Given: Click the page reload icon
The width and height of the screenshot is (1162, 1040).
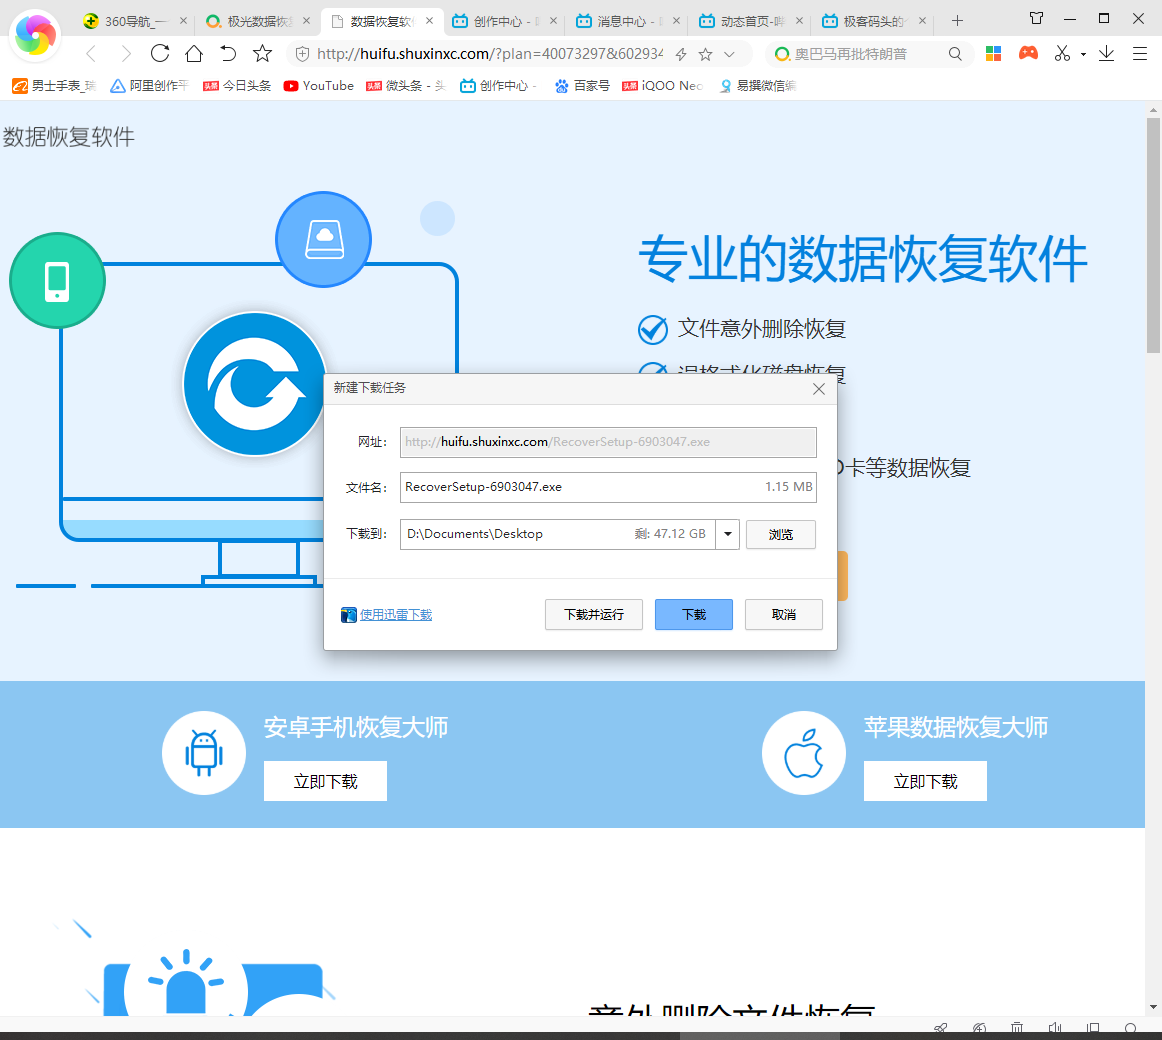Looking at the screenshot, I should (160, 54).
